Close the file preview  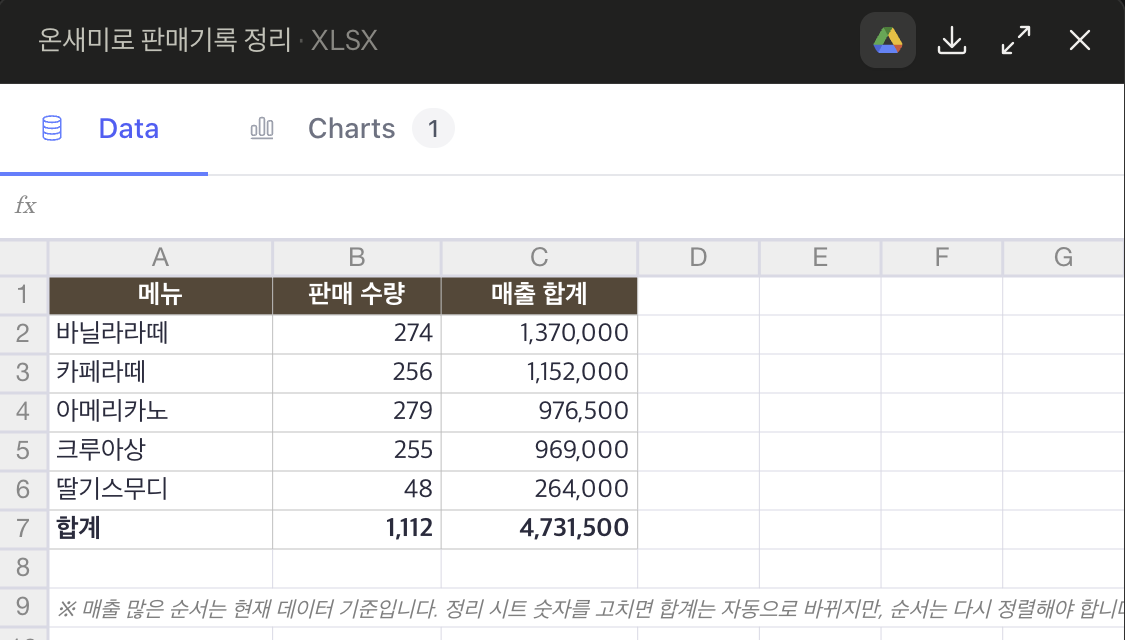(x=1079, y=40)
